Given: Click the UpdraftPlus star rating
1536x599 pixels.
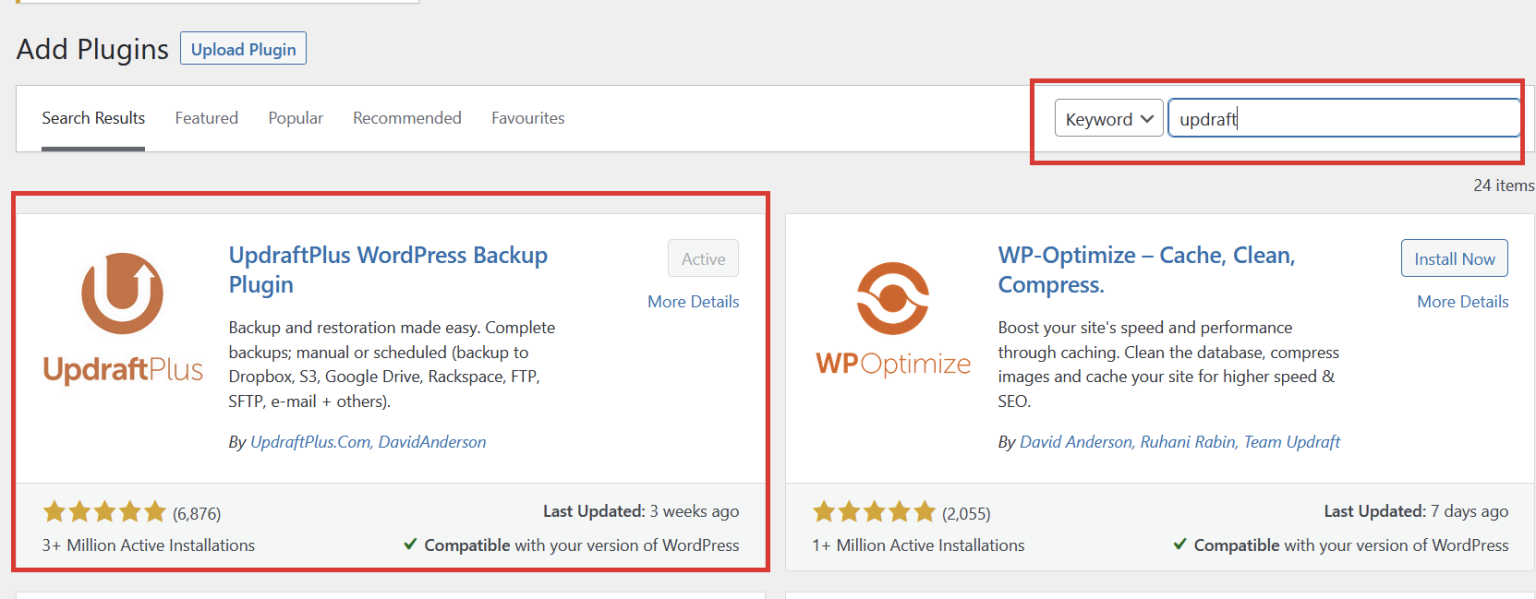Looking at the screenshot, I should (104, 513).
